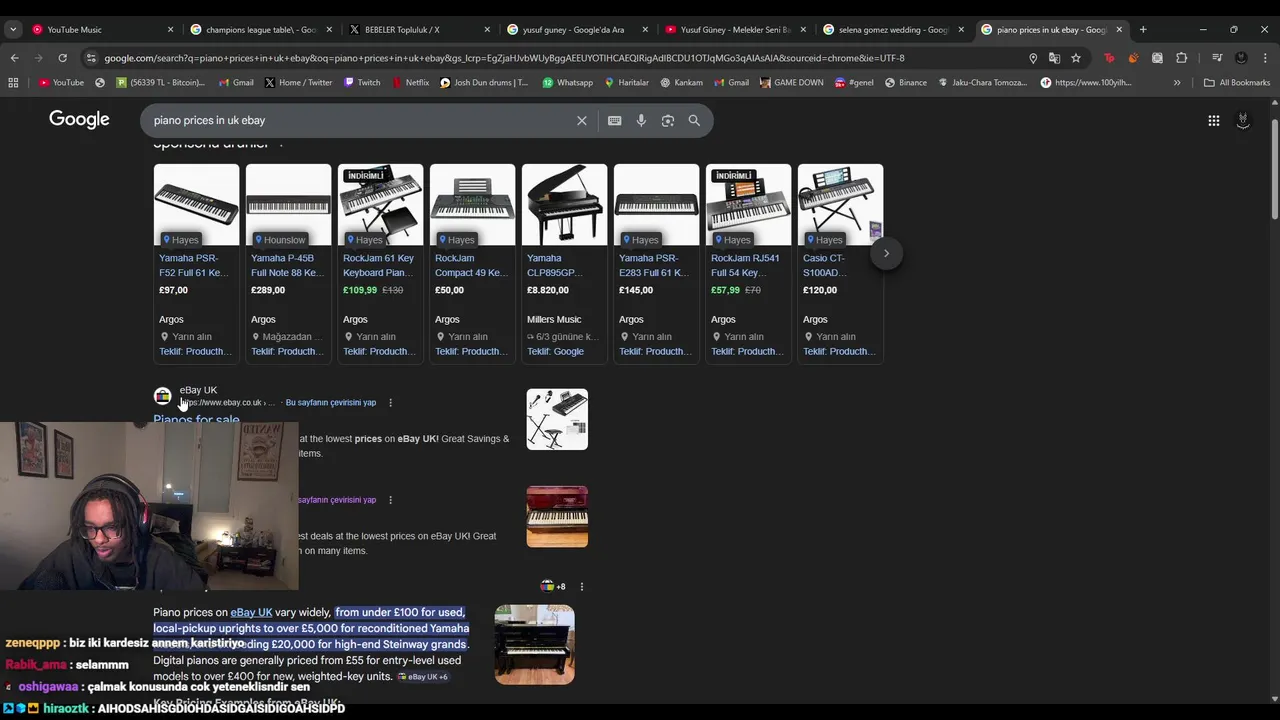Open AI overview three-dot options

(581, 586)
